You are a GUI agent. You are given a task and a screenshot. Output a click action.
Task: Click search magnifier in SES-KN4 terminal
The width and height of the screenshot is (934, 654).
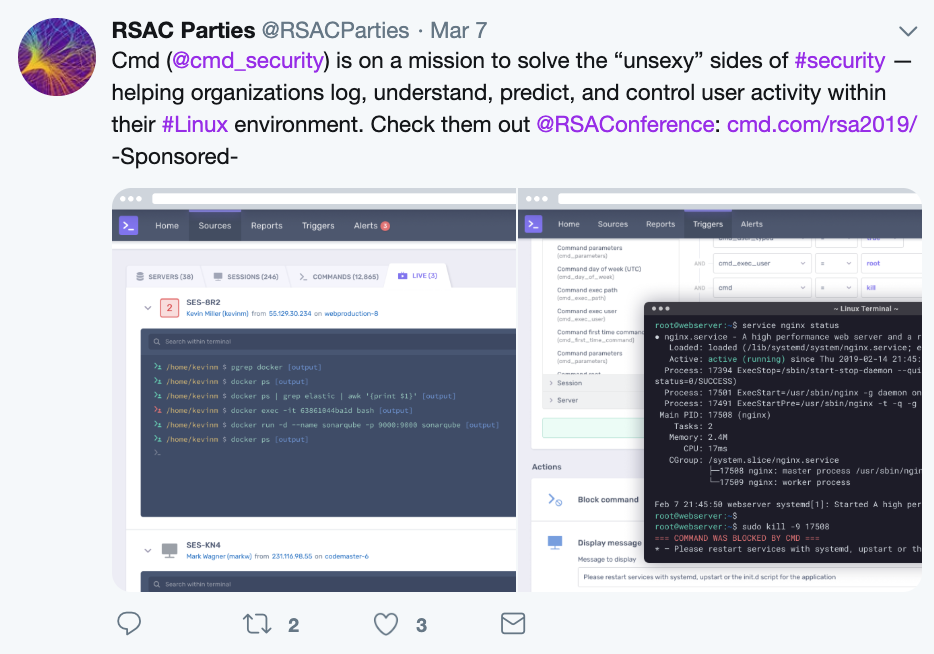pyautogui.click(x=157, y=584)
